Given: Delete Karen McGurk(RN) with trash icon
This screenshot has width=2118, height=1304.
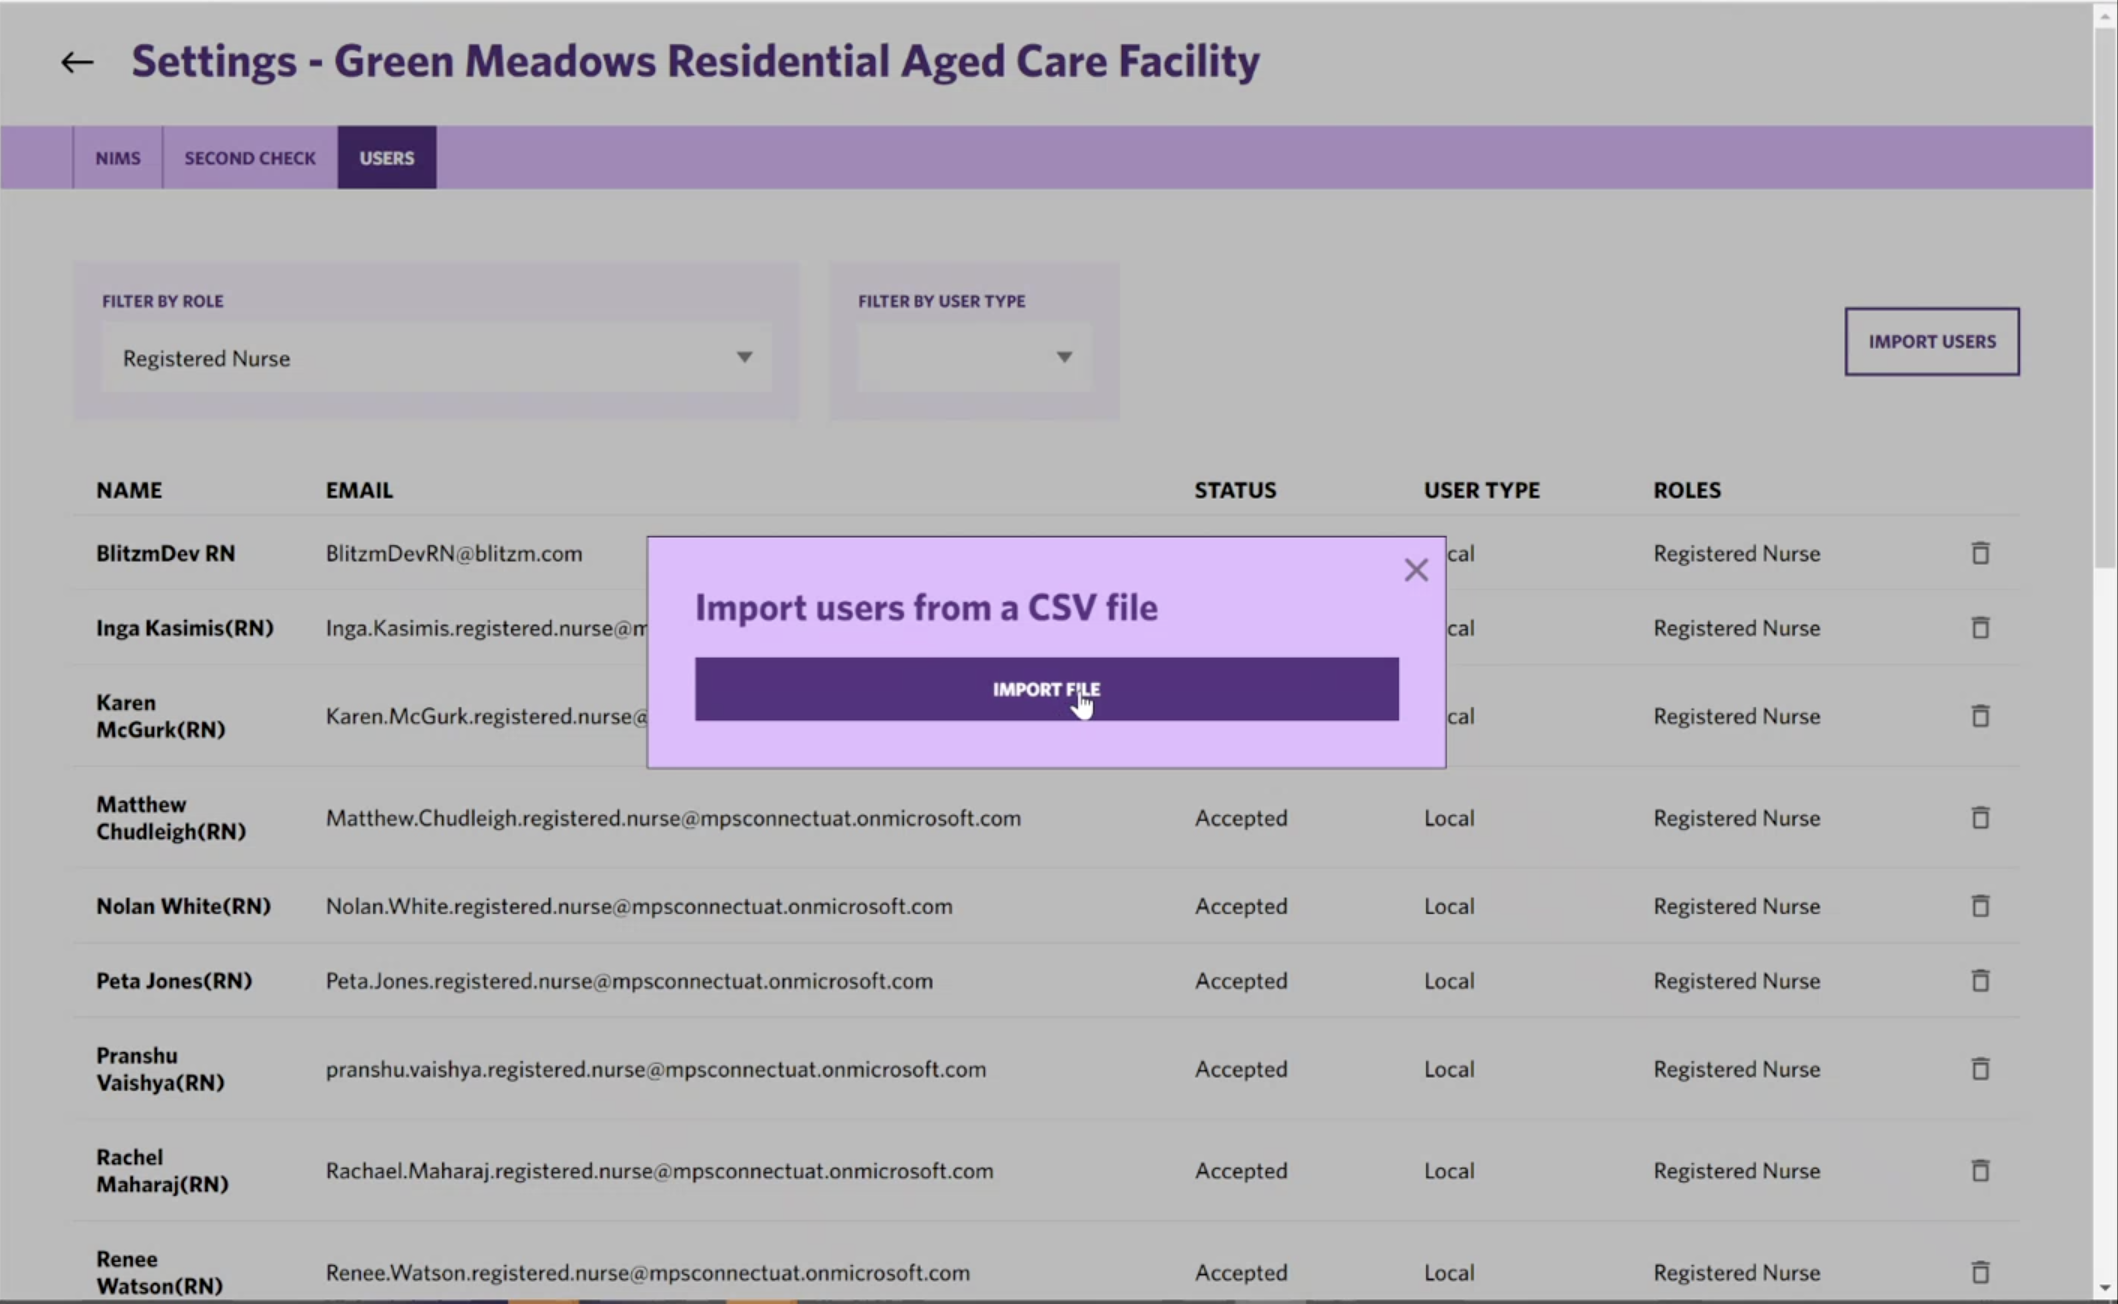Looking at the screenshot, I should click(x=1979, y=716).
